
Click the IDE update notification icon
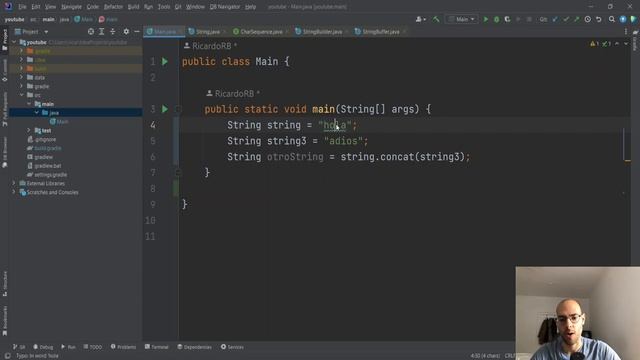(x=623, y=19)
